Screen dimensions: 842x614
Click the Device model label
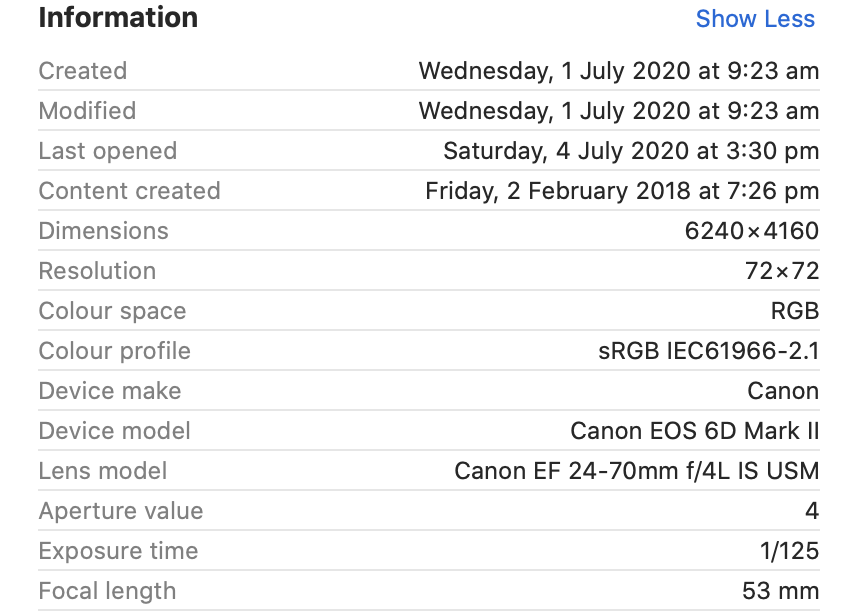tap(114, 431)
